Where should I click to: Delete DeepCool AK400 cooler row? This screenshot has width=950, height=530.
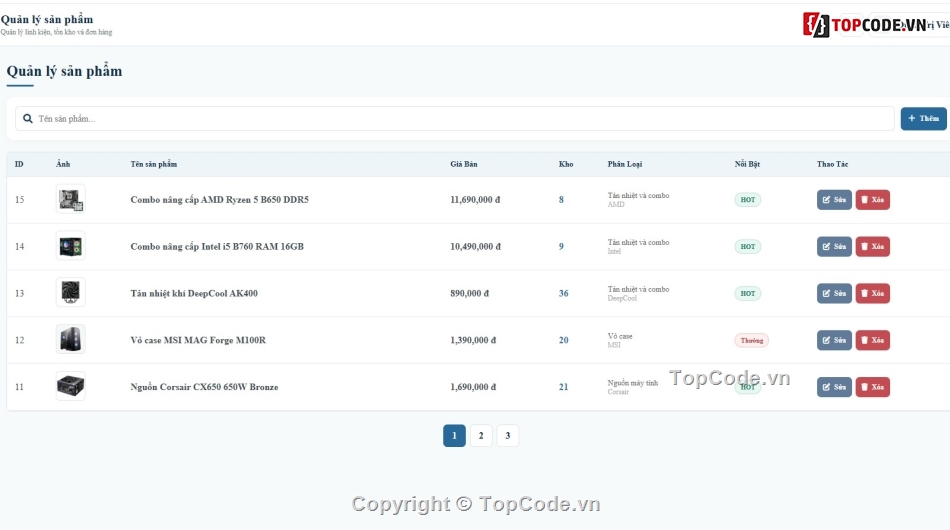[x=872, y=293]
